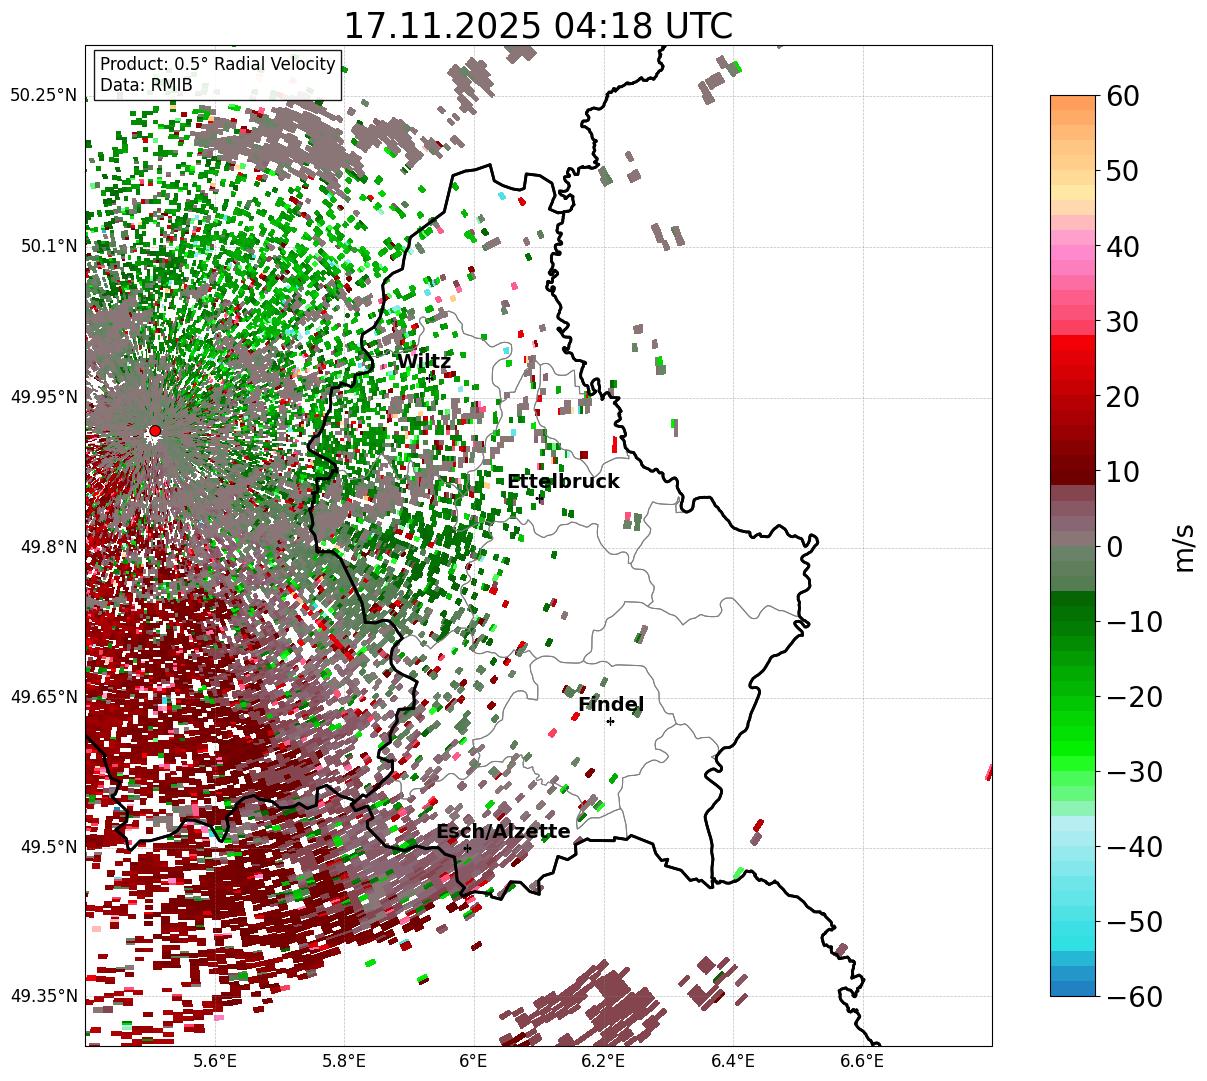
Task: Click the colorbar value −40
Action: 1133,847
